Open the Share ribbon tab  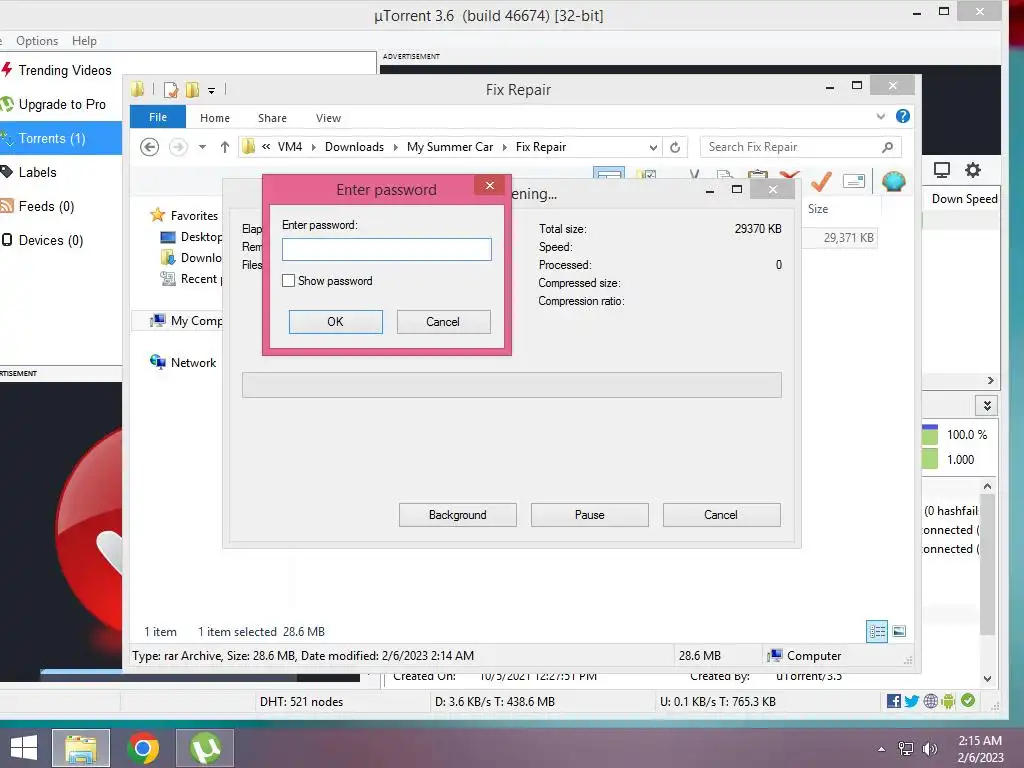[x=272, y=118]
